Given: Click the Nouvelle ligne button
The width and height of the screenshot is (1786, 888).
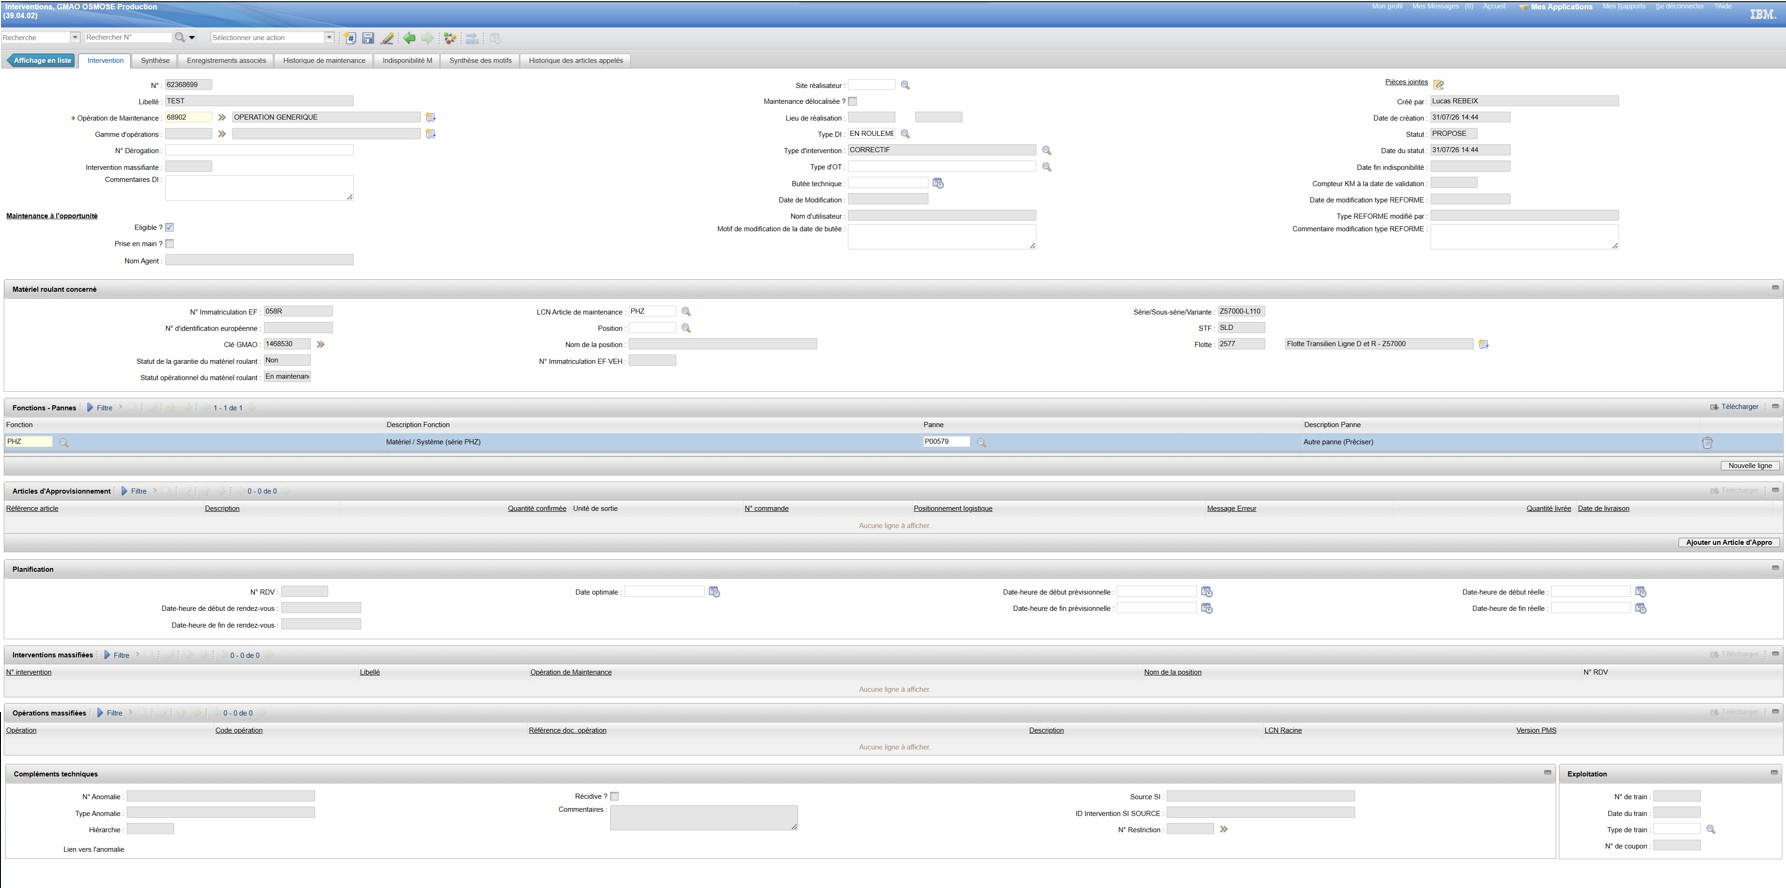Looking at the screenshot, I should 1750,466.
